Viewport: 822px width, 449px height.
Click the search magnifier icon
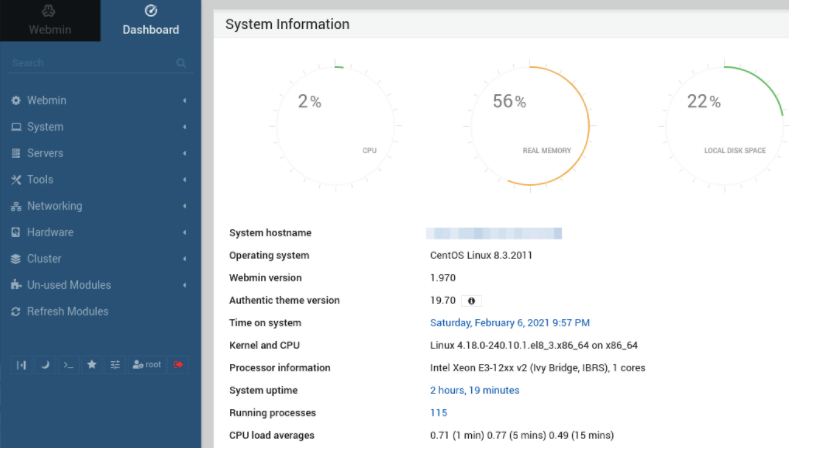pyautogui.click(x=181, y=63)
